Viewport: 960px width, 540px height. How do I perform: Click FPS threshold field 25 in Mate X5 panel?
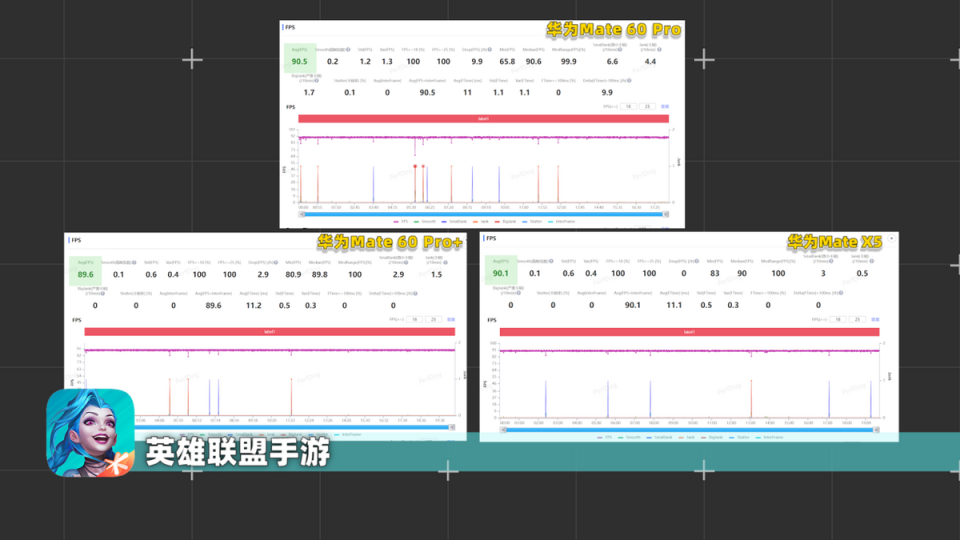tap(857, 320)
